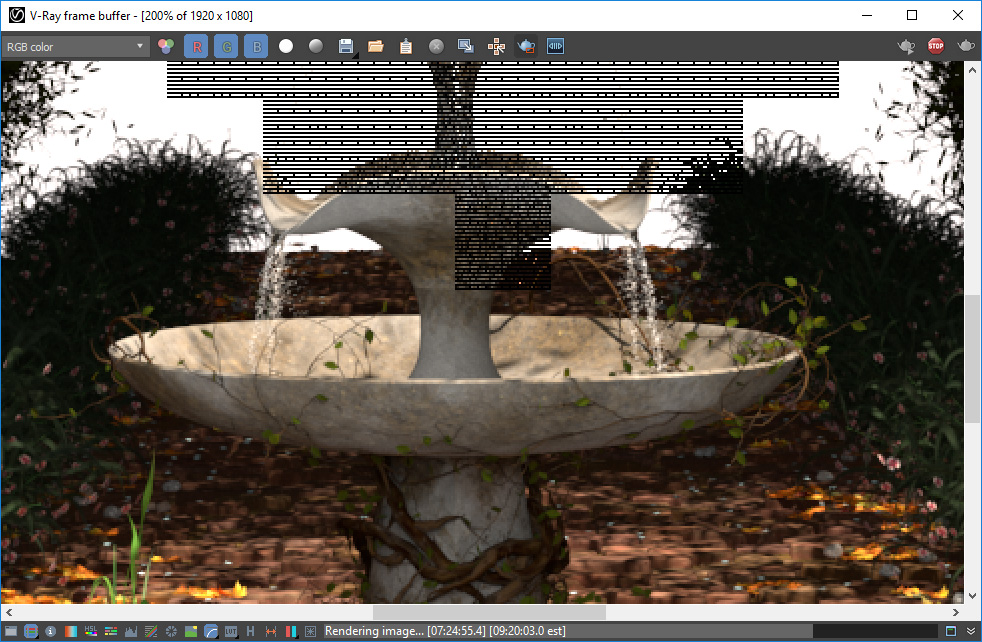
Task: Toggle the H status bar icon
Action: click(251, 631)
